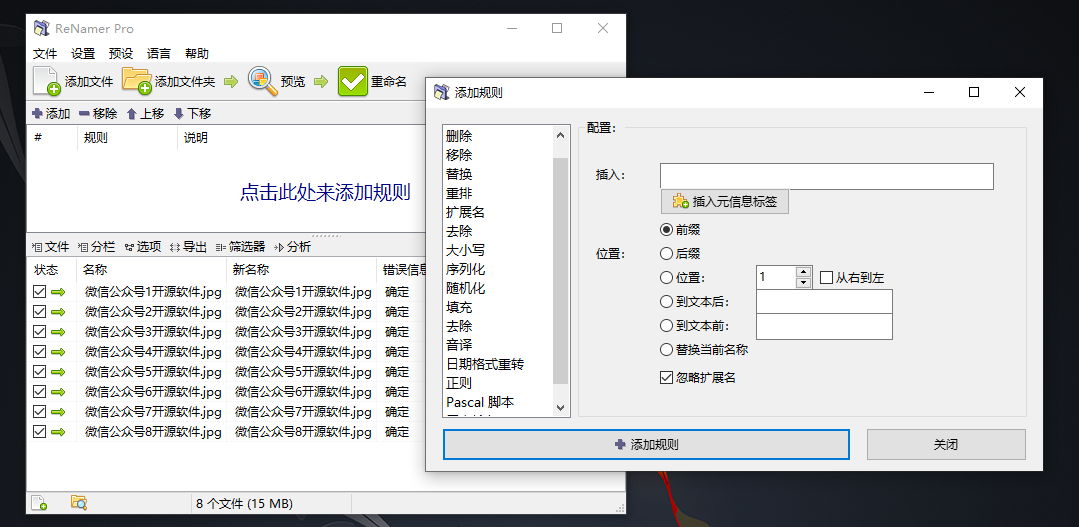Click status bar folder search icon

pyautogui.click(x=78, y=503)
